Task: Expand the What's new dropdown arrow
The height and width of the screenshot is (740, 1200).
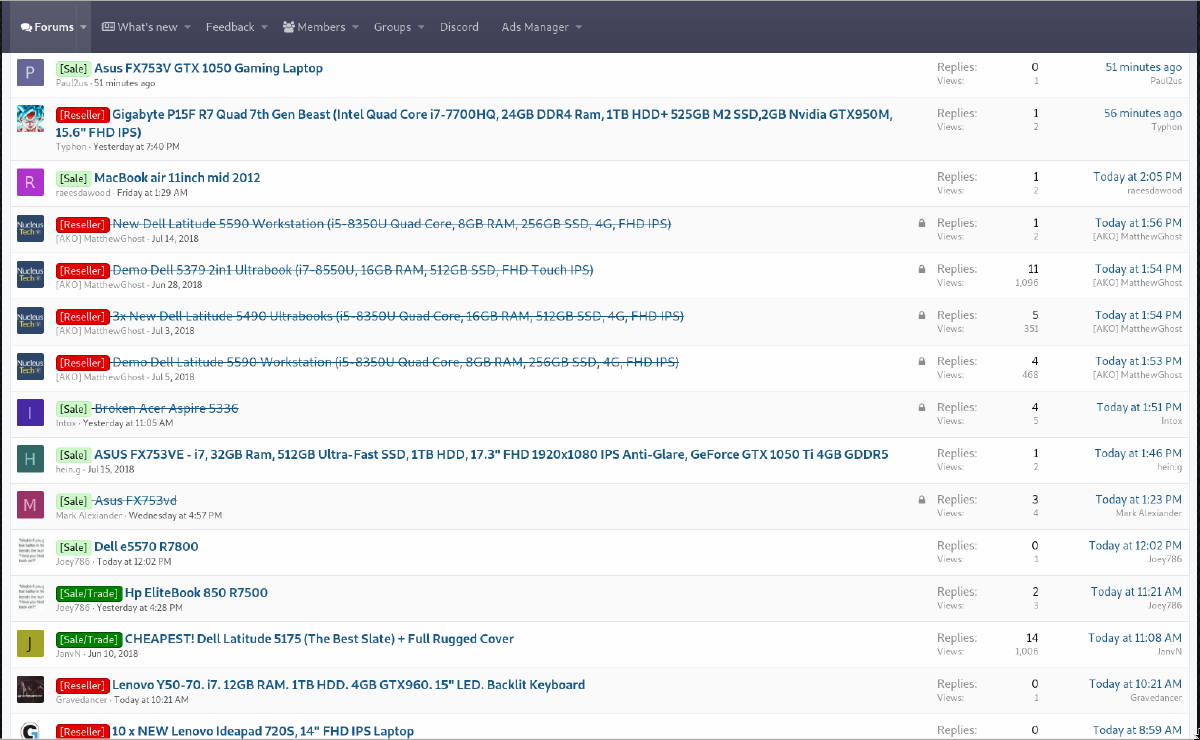Action: pyautogui.click(x=186, y=27)
